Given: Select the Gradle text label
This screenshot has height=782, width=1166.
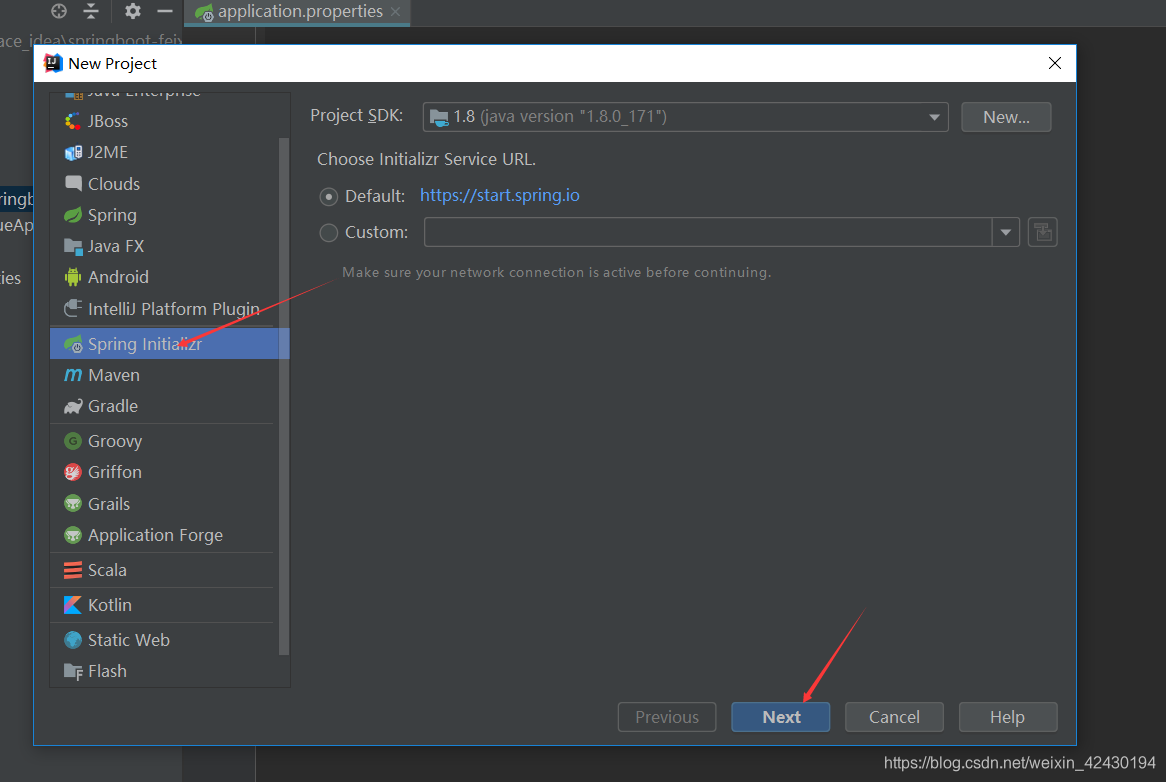Looking at the screenshot, I should [113, 407].
